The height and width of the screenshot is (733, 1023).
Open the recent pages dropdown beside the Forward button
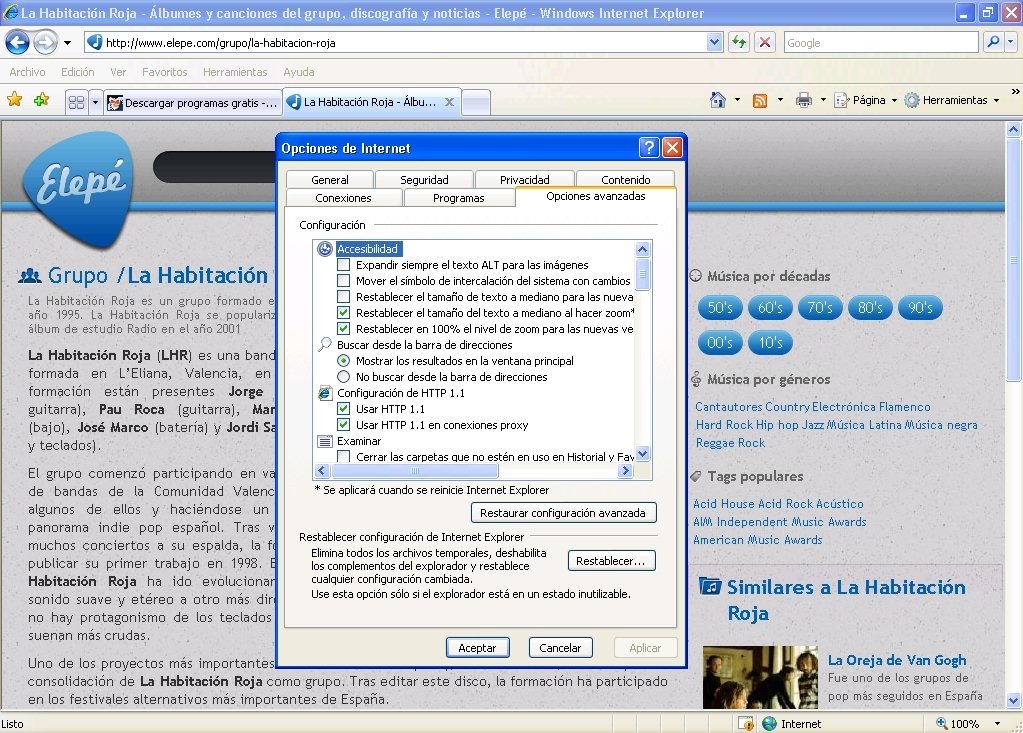coord(67,43)
